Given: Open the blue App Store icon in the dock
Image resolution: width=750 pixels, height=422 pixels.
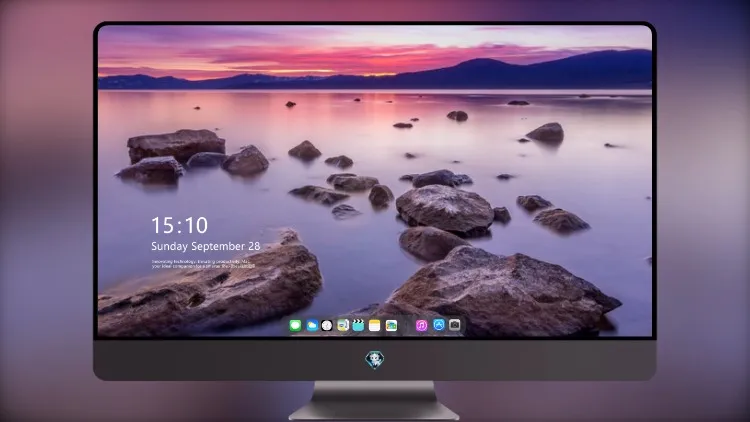Looking at the screenshot, I should (x=439, y=325).
